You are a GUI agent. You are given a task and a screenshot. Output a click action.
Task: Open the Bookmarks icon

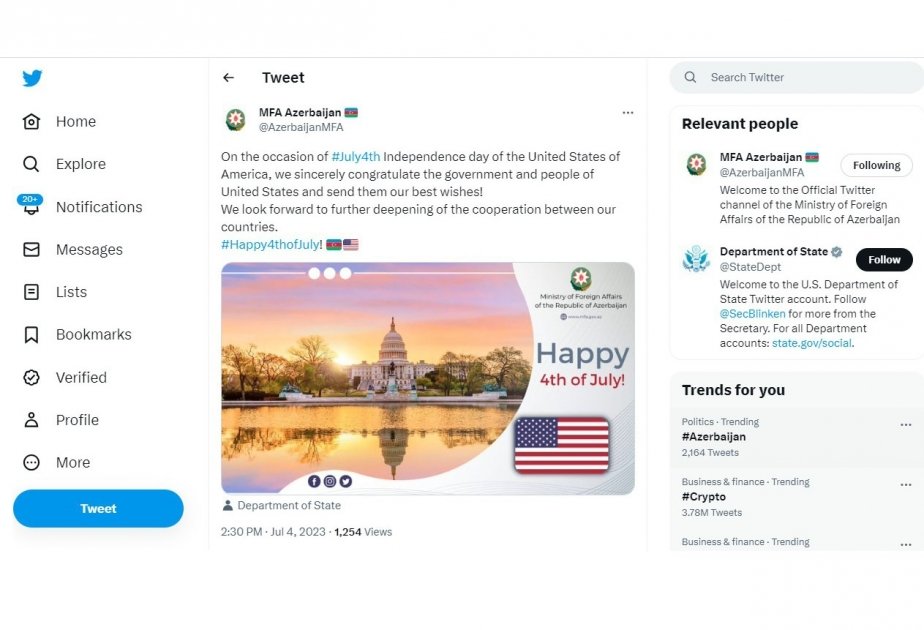pyautogui.click(x=31, y=335)
